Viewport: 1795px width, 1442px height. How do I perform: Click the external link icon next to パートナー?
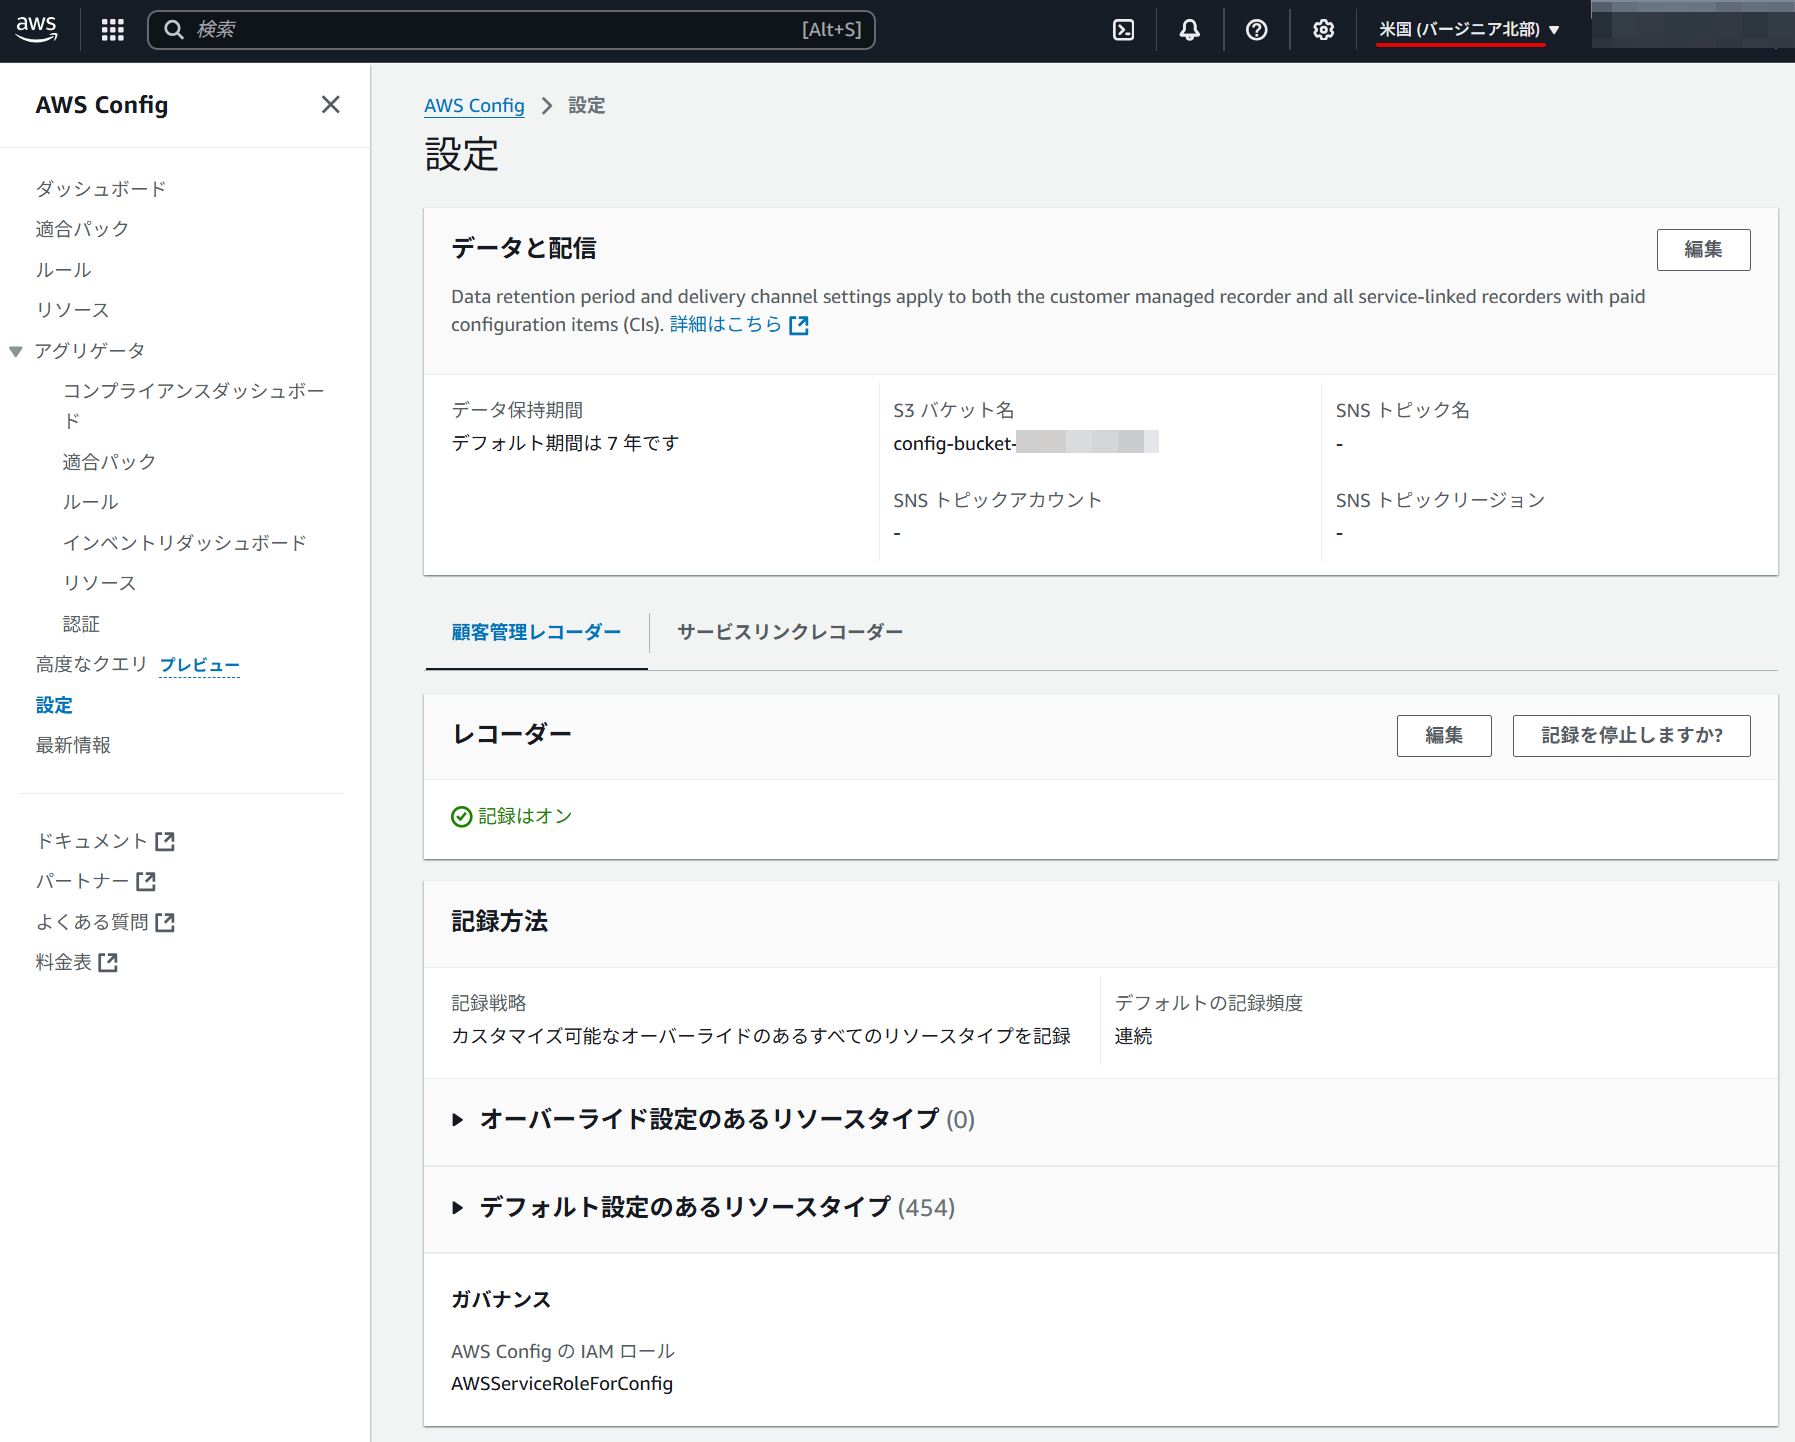(146, 881)
